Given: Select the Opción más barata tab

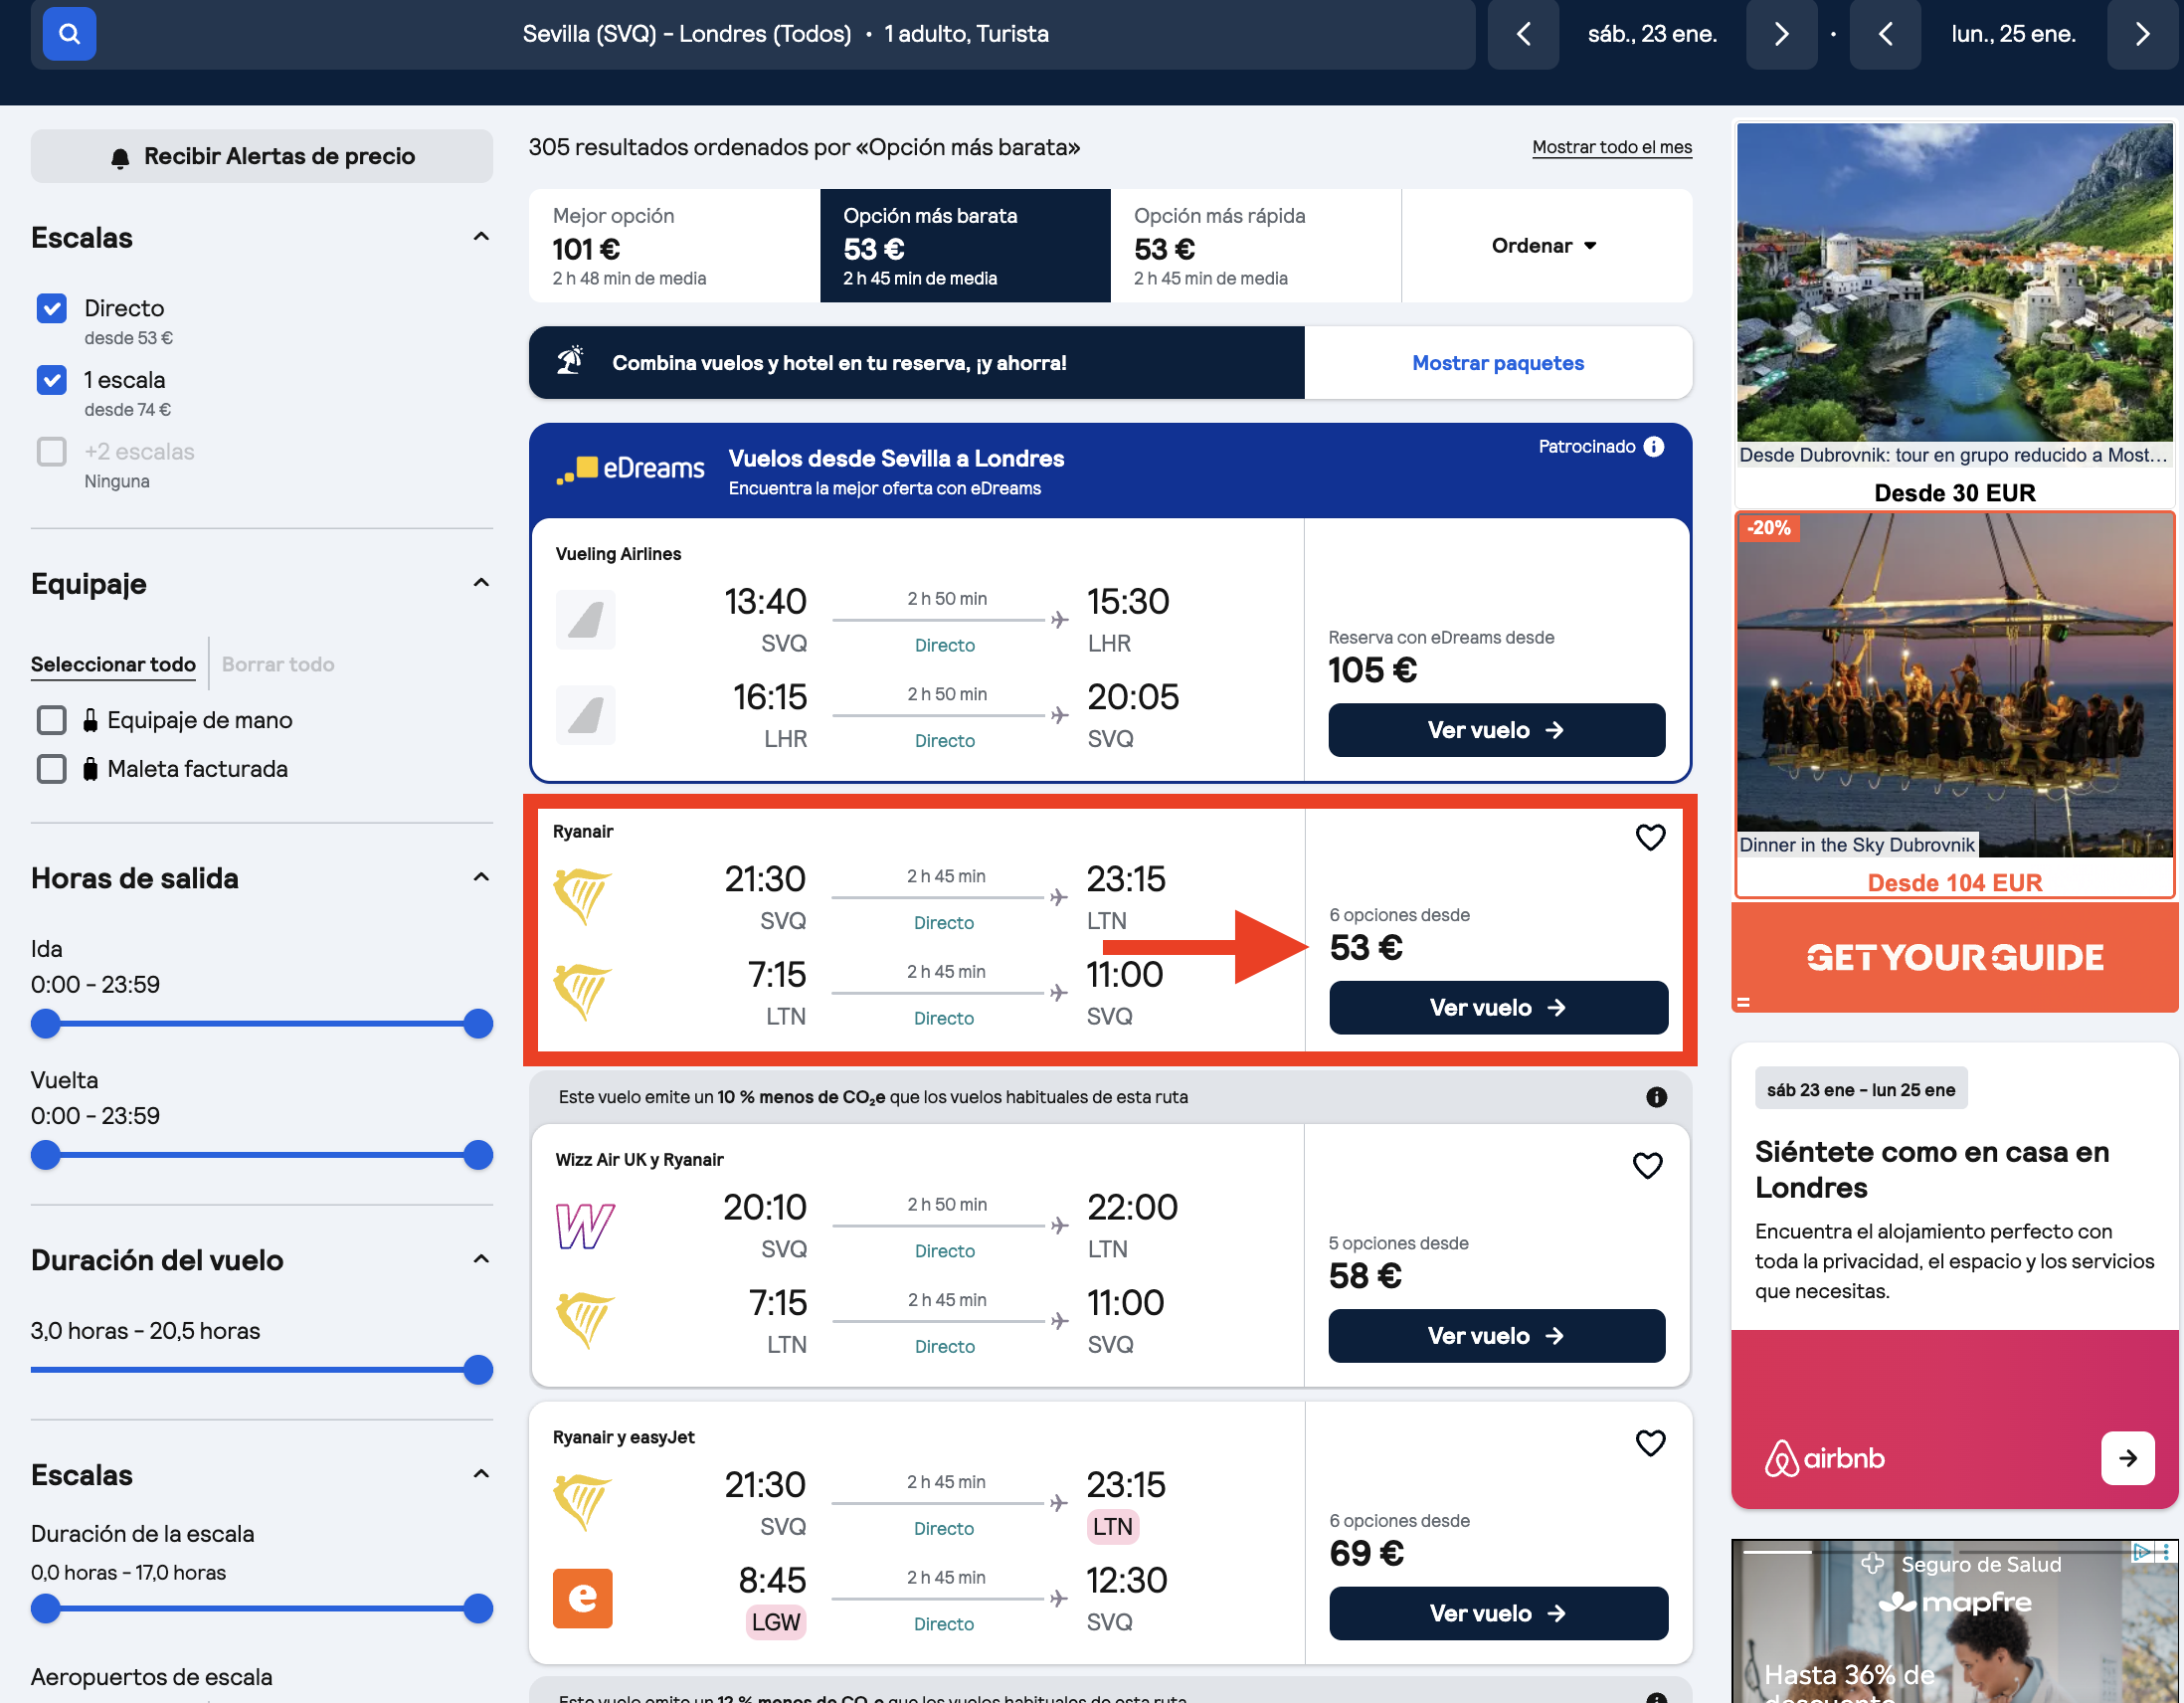Looking at the screenshot, I should [x=965, y=246].
